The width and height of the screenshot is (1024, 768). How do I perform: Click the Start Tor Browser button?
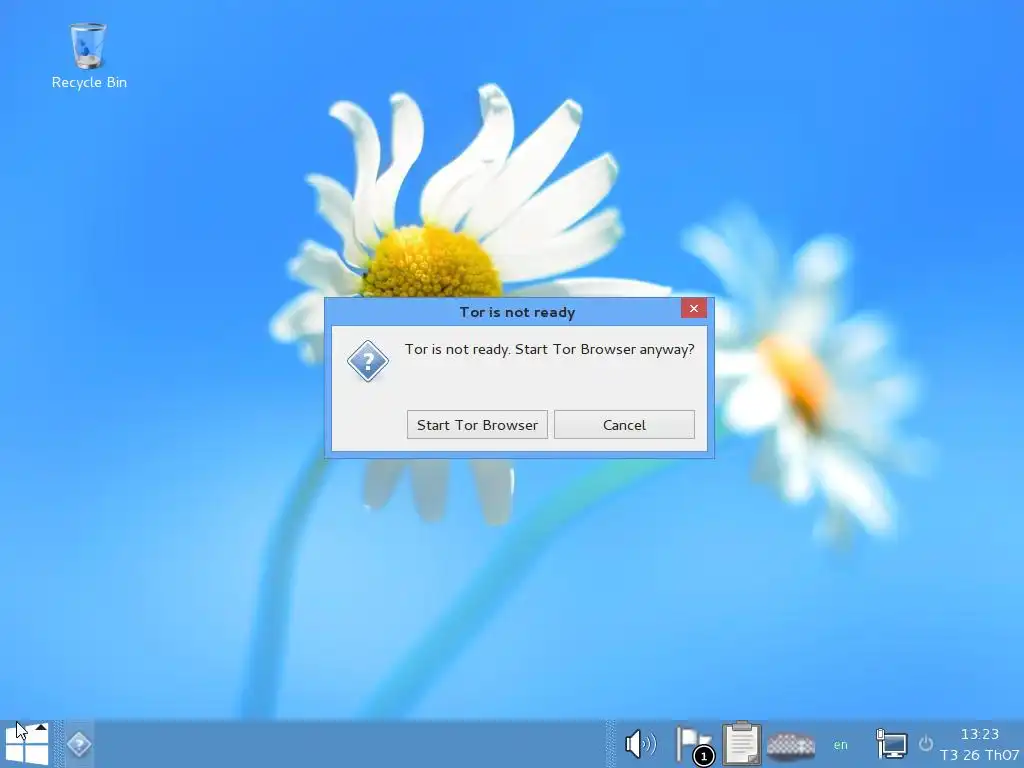tap(477, 424)
